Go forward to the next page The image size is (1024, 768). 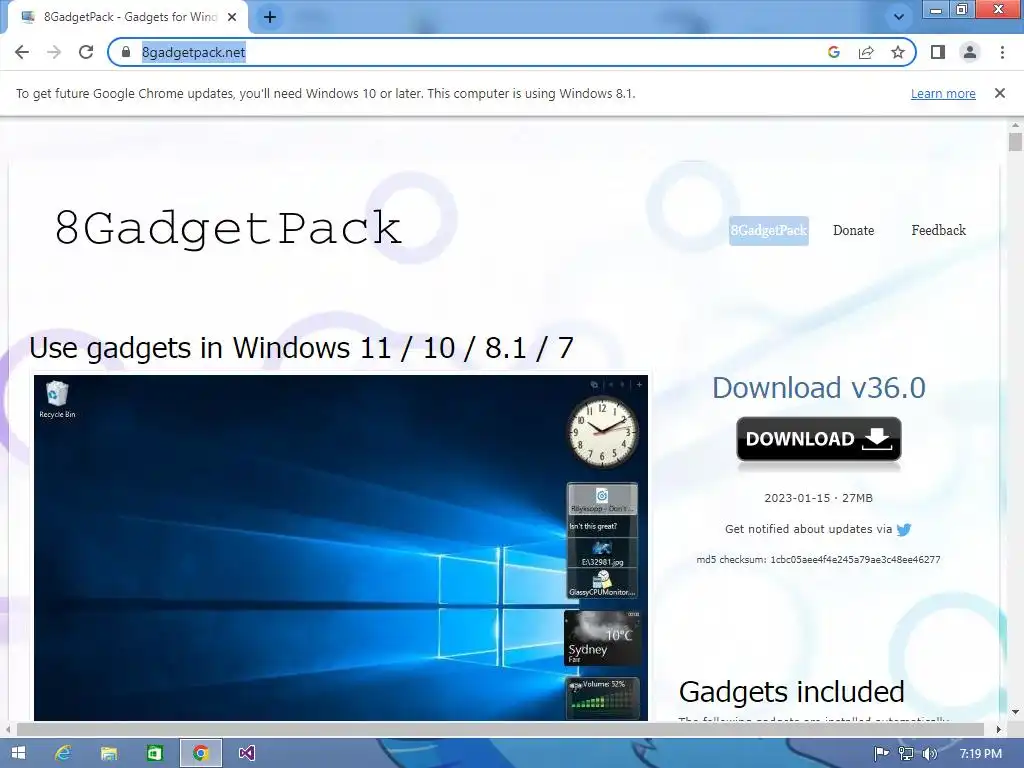pyautogui.click(x=54, y=52)
